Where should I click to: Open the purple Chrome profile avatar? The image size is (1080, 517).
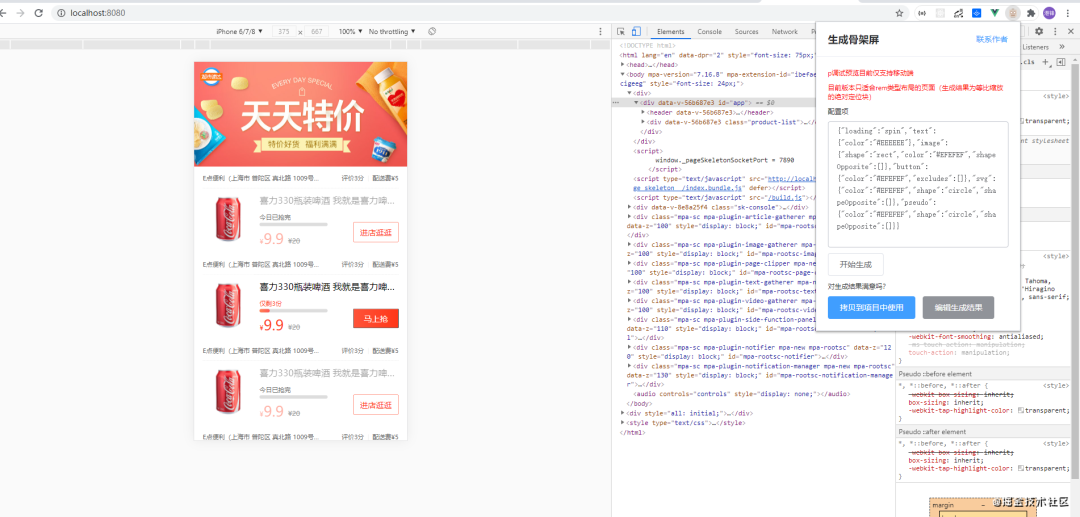coord(1049,13)
